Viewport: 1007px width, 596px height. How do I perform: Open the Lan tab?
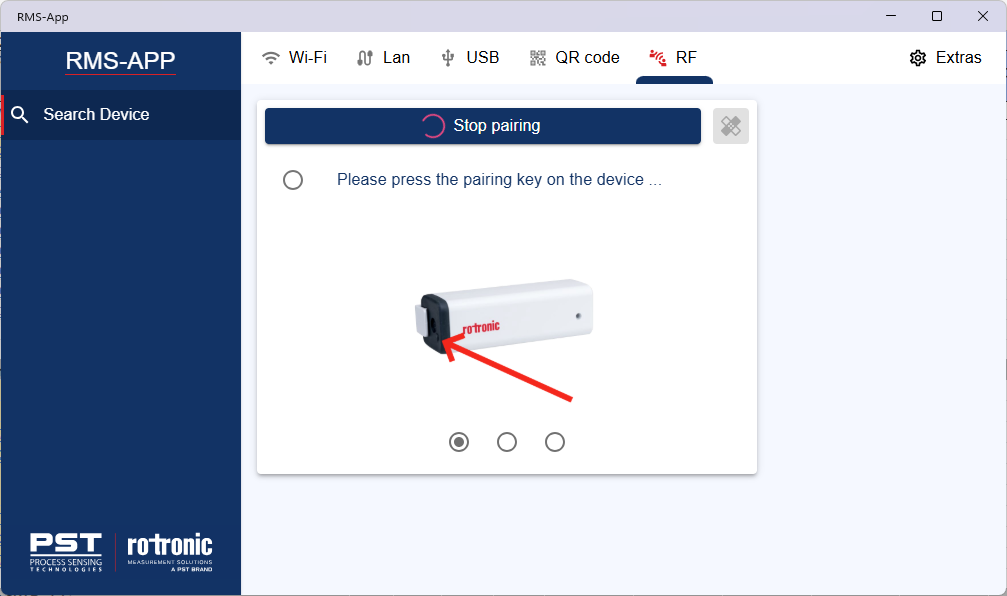(x=383, y=58)
